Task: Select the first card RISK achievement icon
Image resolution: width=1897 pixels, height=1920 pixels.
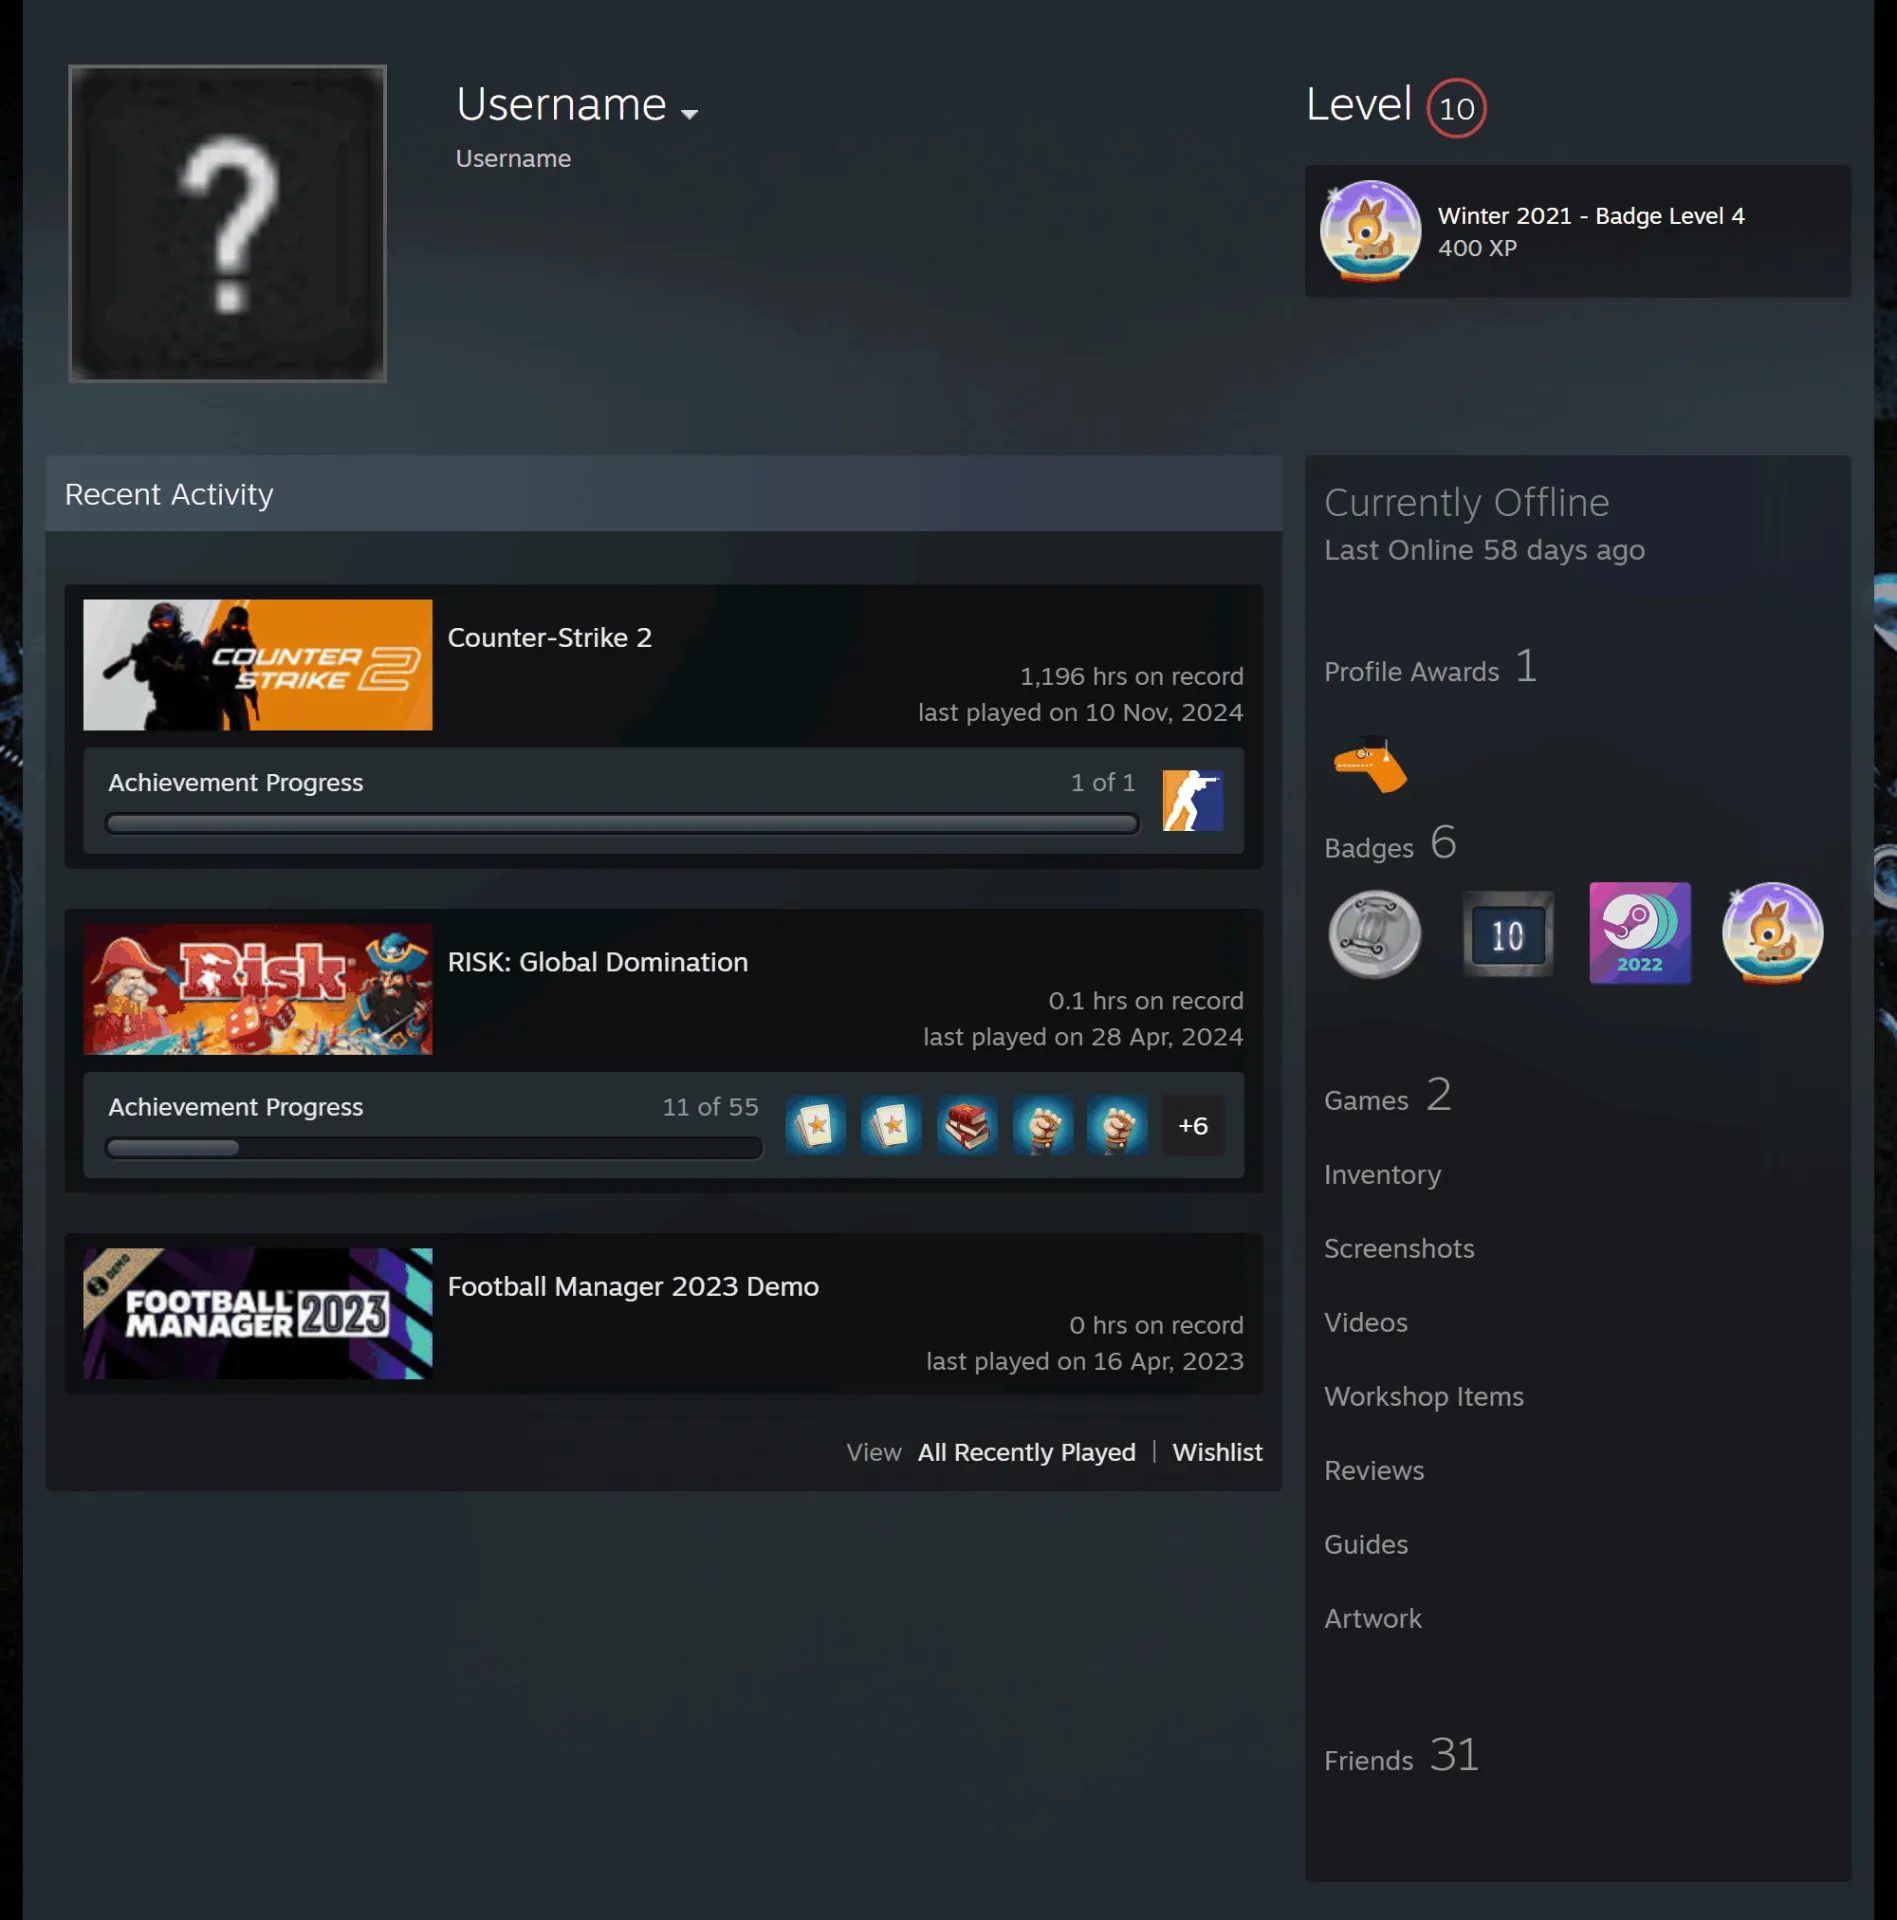Action: pos(815,1125)
